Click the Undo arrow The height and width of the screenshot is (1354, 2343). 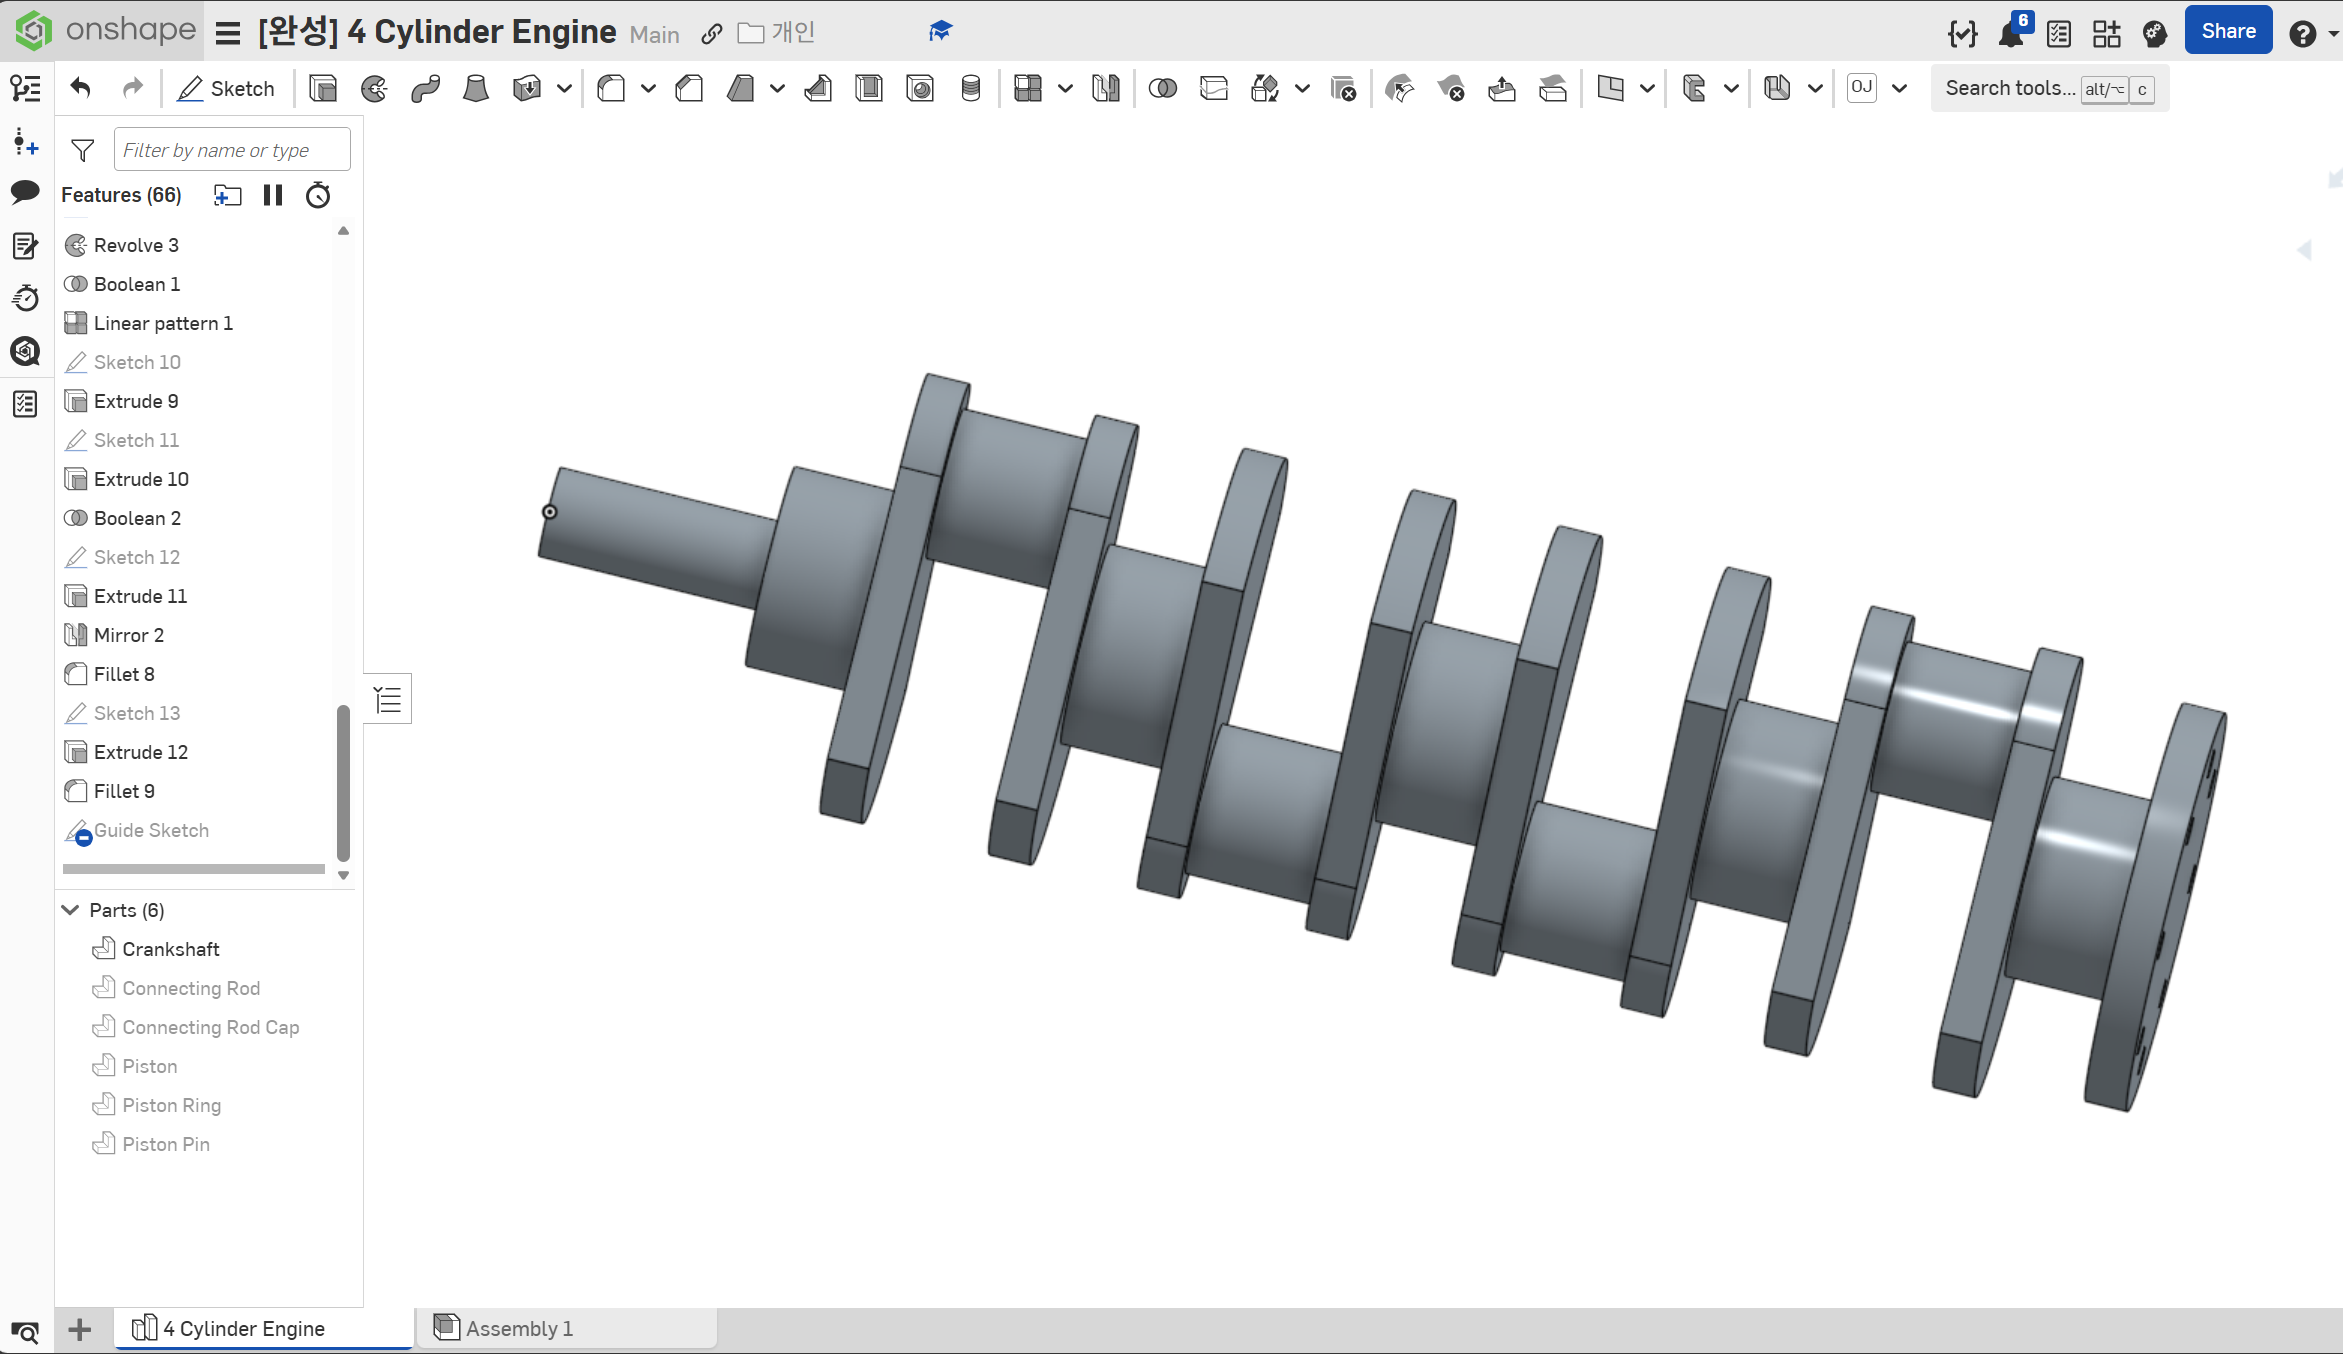[81, 89]
